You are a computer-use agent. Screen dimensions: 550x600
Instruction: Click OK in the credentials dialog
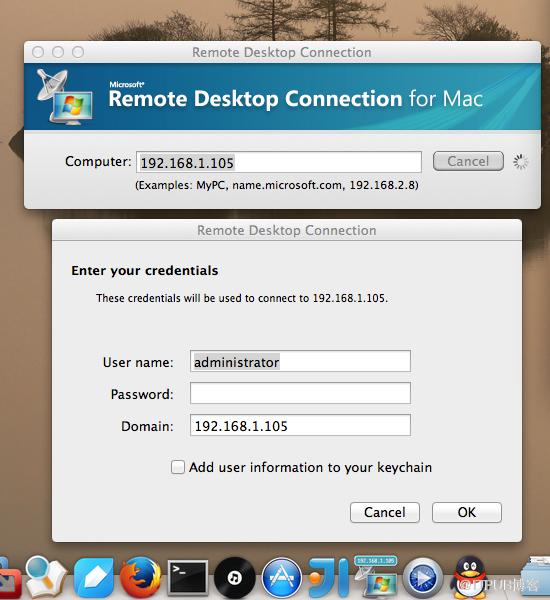(x=467, y=512)
